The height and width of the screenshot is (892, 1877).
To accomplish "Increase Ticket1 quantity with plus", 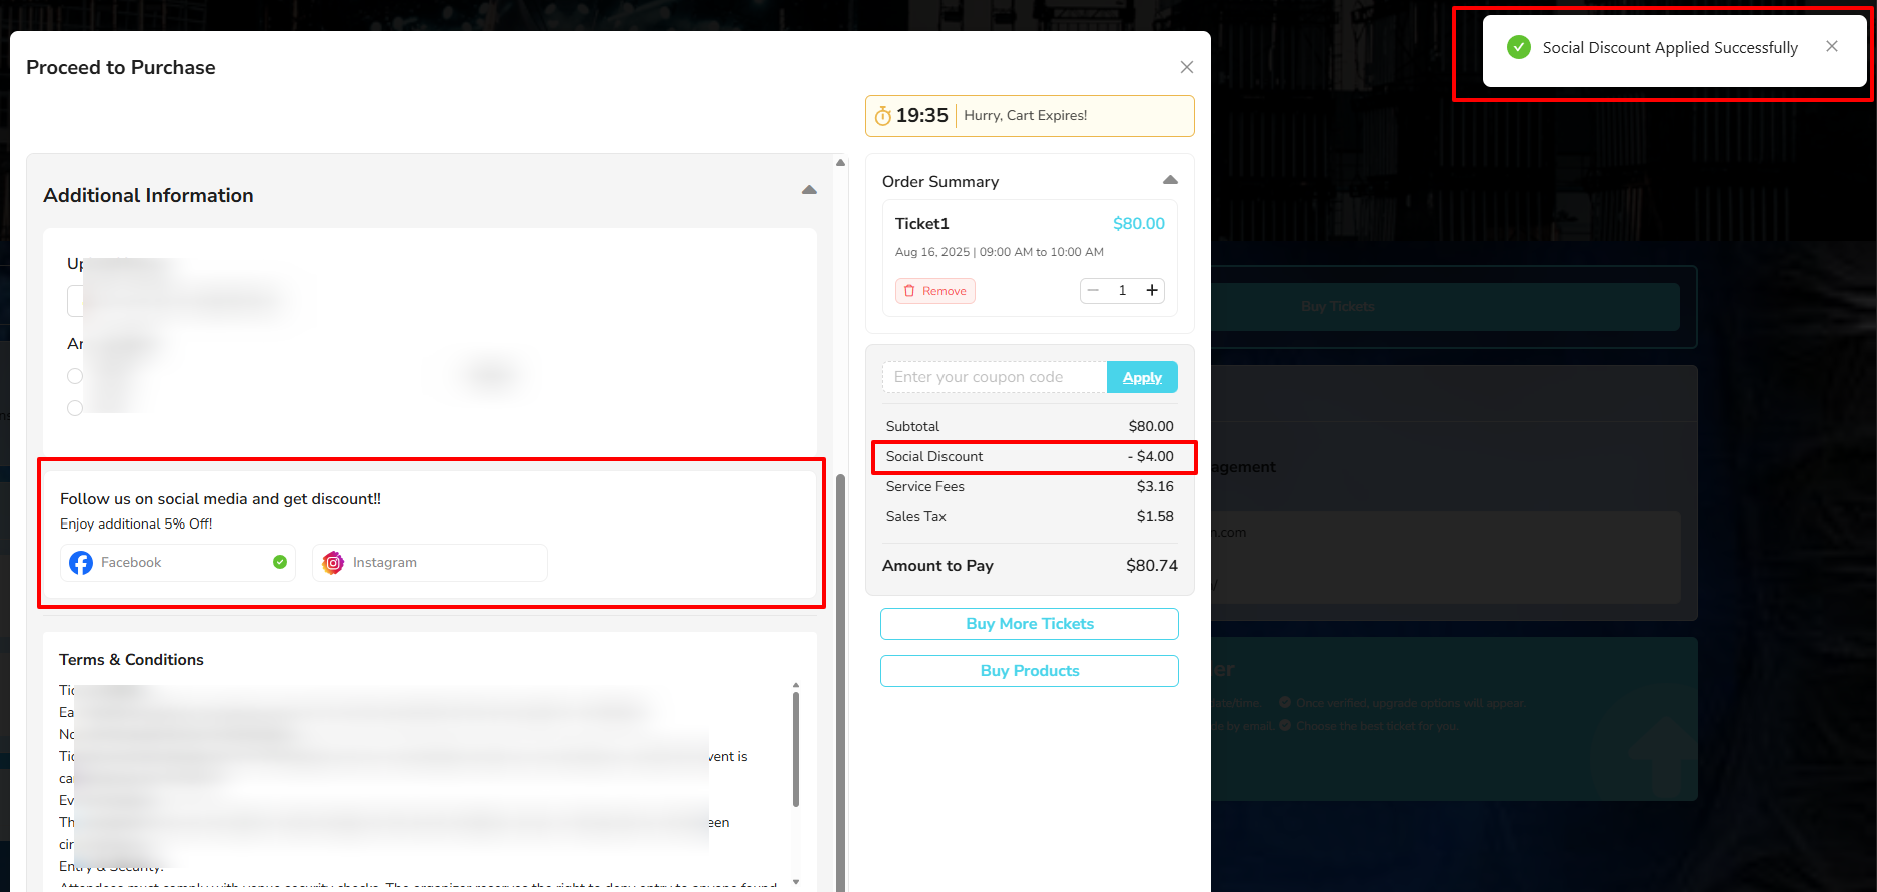I will pyautogui.click(x=1152, y=290).
